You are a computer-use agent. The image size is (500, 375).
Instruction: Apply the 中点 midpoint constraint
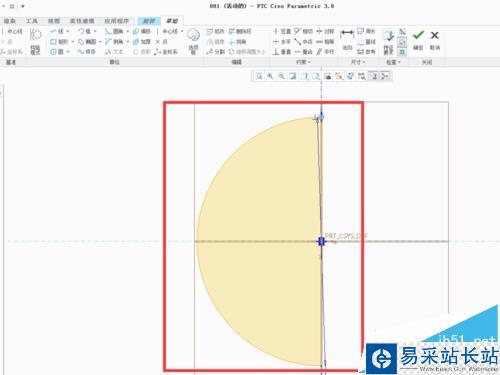click(303, 42)
